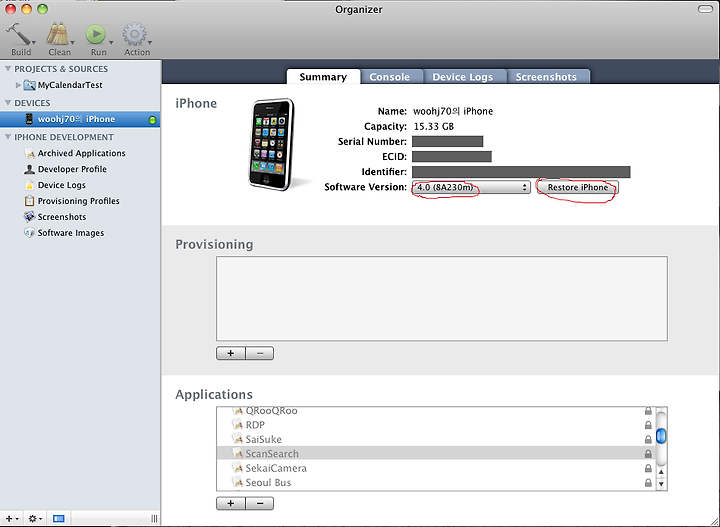The height and width of the screenshot is (527, 720).
Task: Click the Applications scroll up arrow
Action: [x=661, y=472]
